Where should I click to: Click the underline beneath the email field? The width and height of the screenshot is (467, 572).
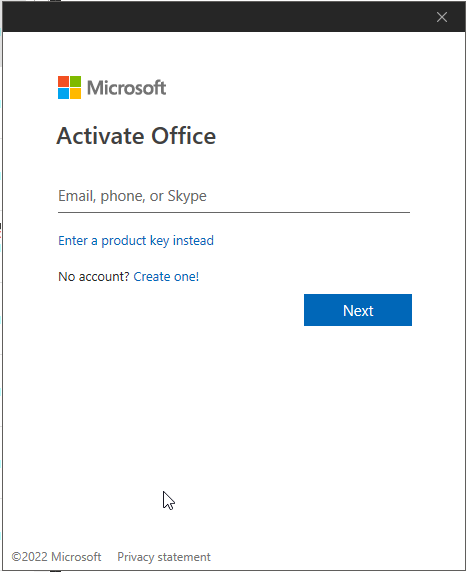pyautogui.click(x=234, y=212)
